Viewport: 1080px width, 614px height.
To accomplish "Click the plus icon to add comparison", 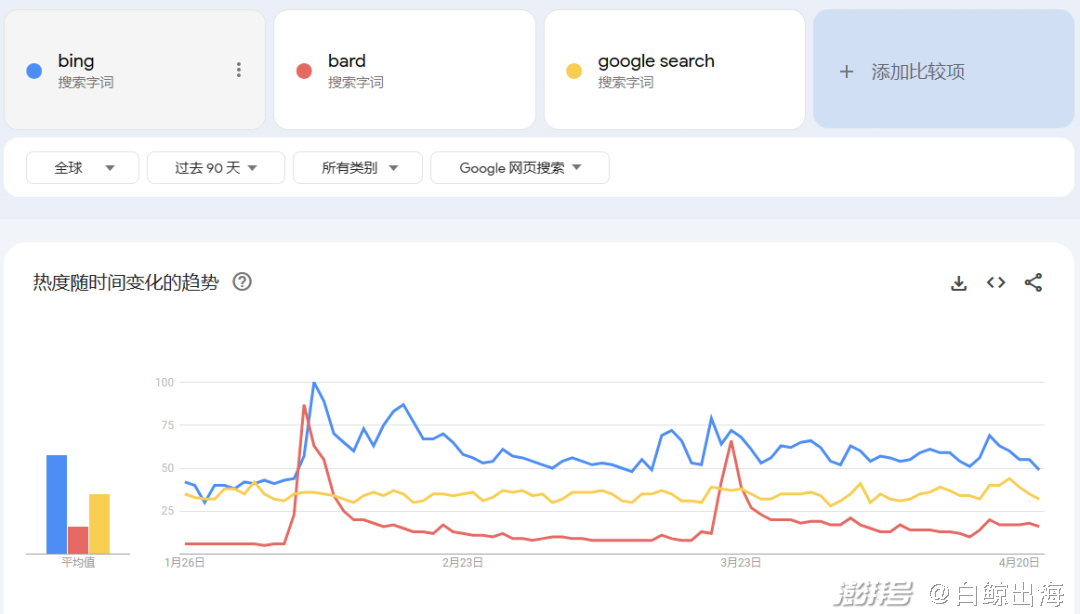I will [x=847, y=72].
